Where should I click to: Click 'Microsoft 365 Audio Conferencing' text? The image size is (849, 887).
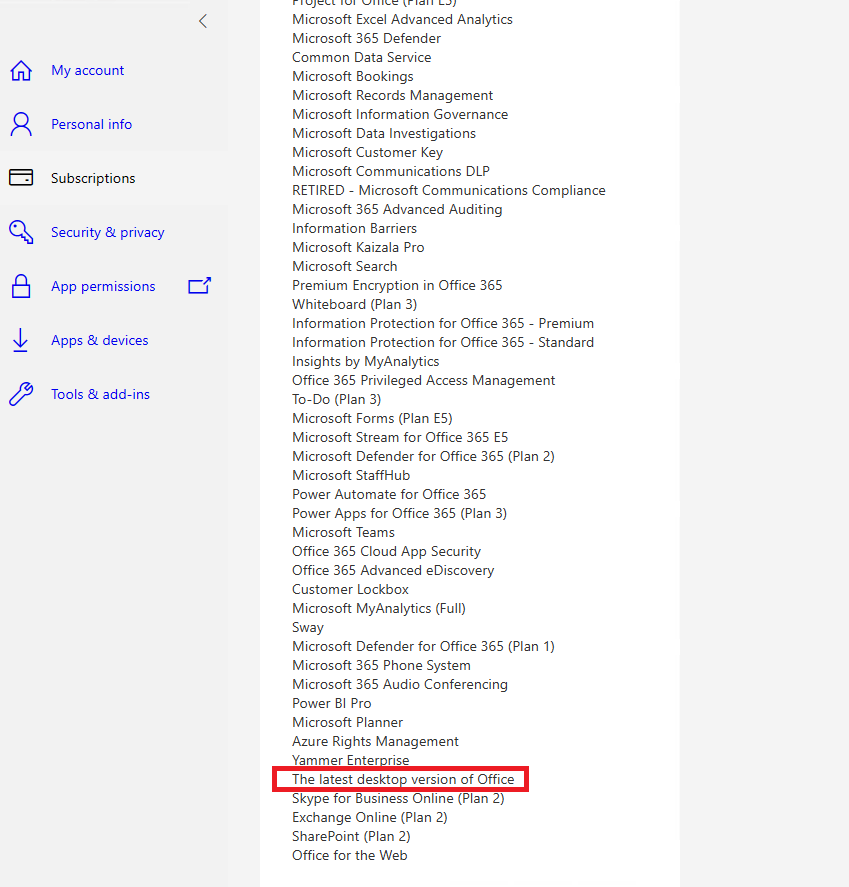pyautogui.click(x=400, y=684)
